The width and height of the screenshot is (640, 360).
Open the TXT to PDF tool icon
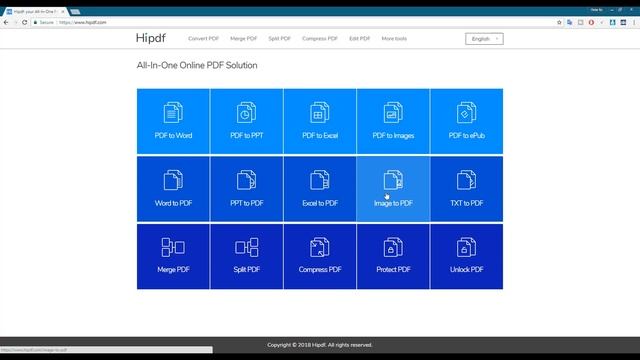[x=467, y=180]
